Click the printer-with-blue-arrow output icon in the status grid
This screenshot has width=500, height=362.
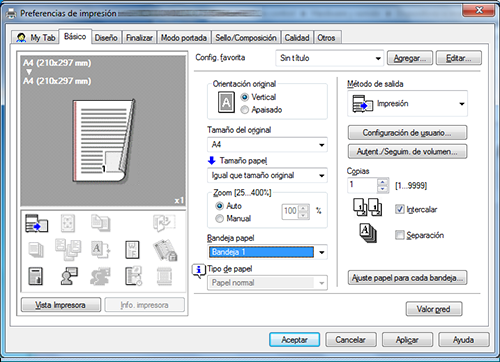(37, 223)
